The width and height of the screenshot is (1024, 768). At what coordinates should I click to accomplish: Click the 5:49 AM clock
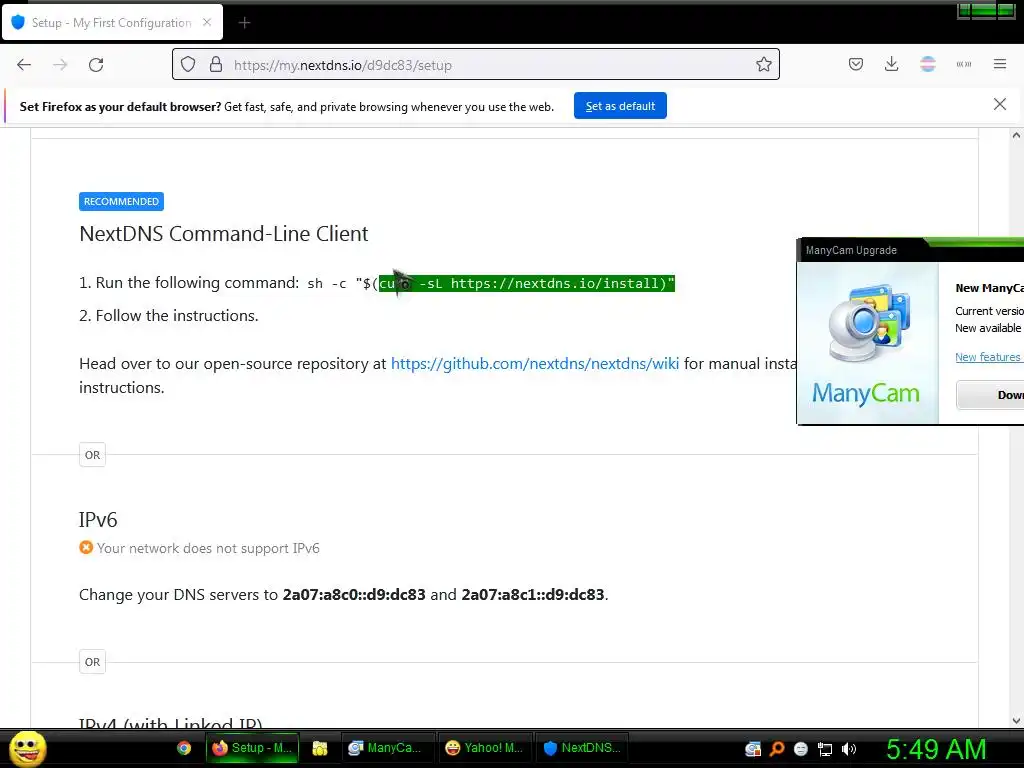936,749
